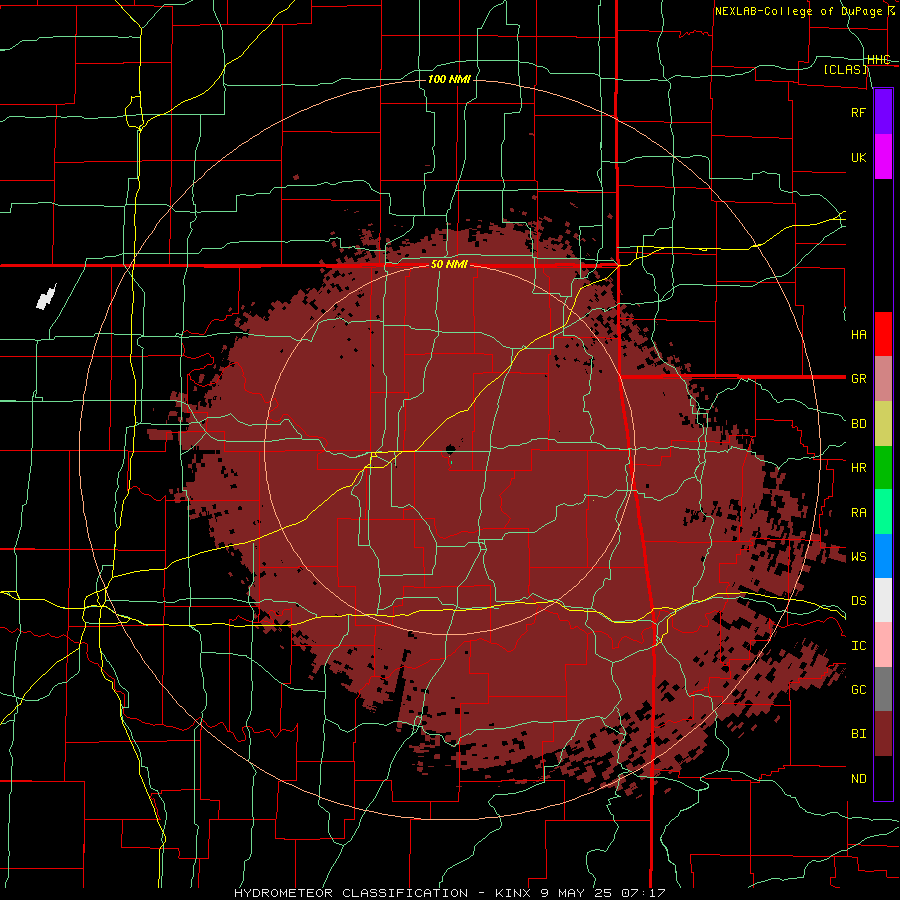Click the RF legend label
The height and width of the screenshot is (900, 900).
(858, 112)
